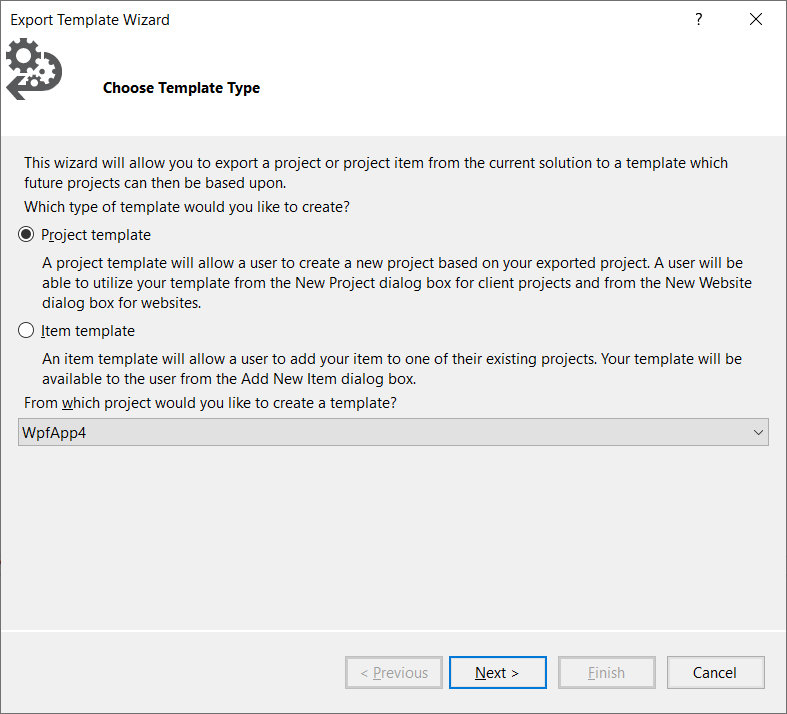The image size is (787, 714).
Task: Select the Item template radio button
Action: click(26, 331)
